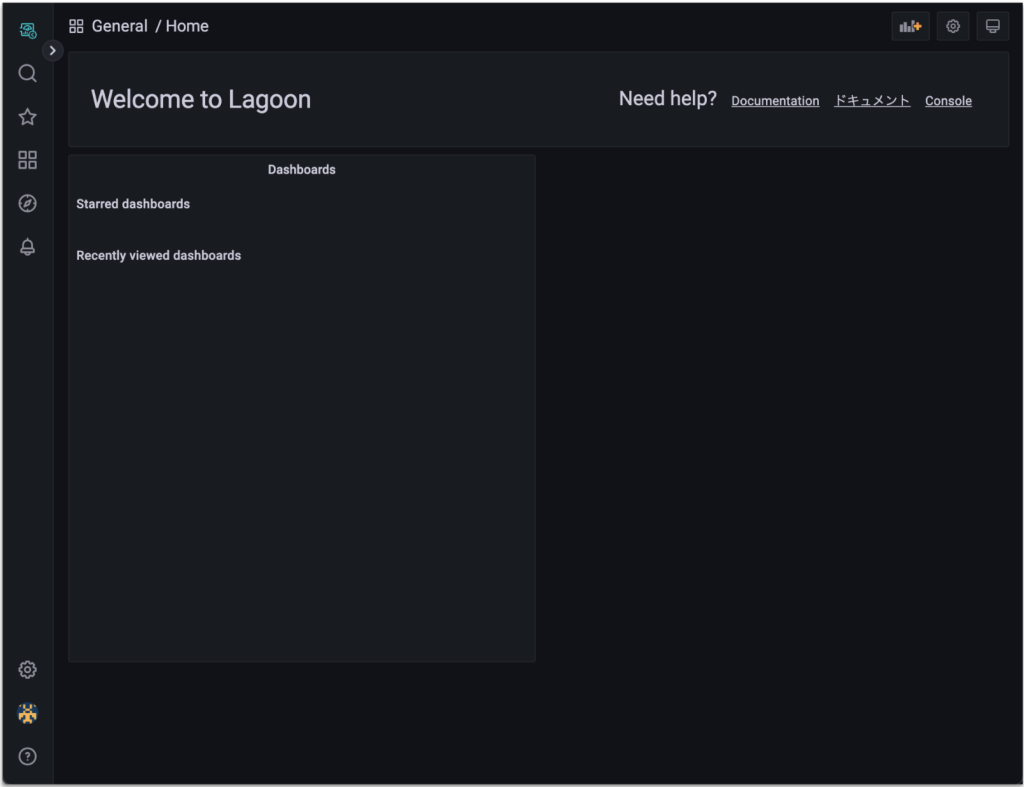This screenshot has height=787, width=1024.
Task: Click the Need help? text
Action: (x=667, y=99)
